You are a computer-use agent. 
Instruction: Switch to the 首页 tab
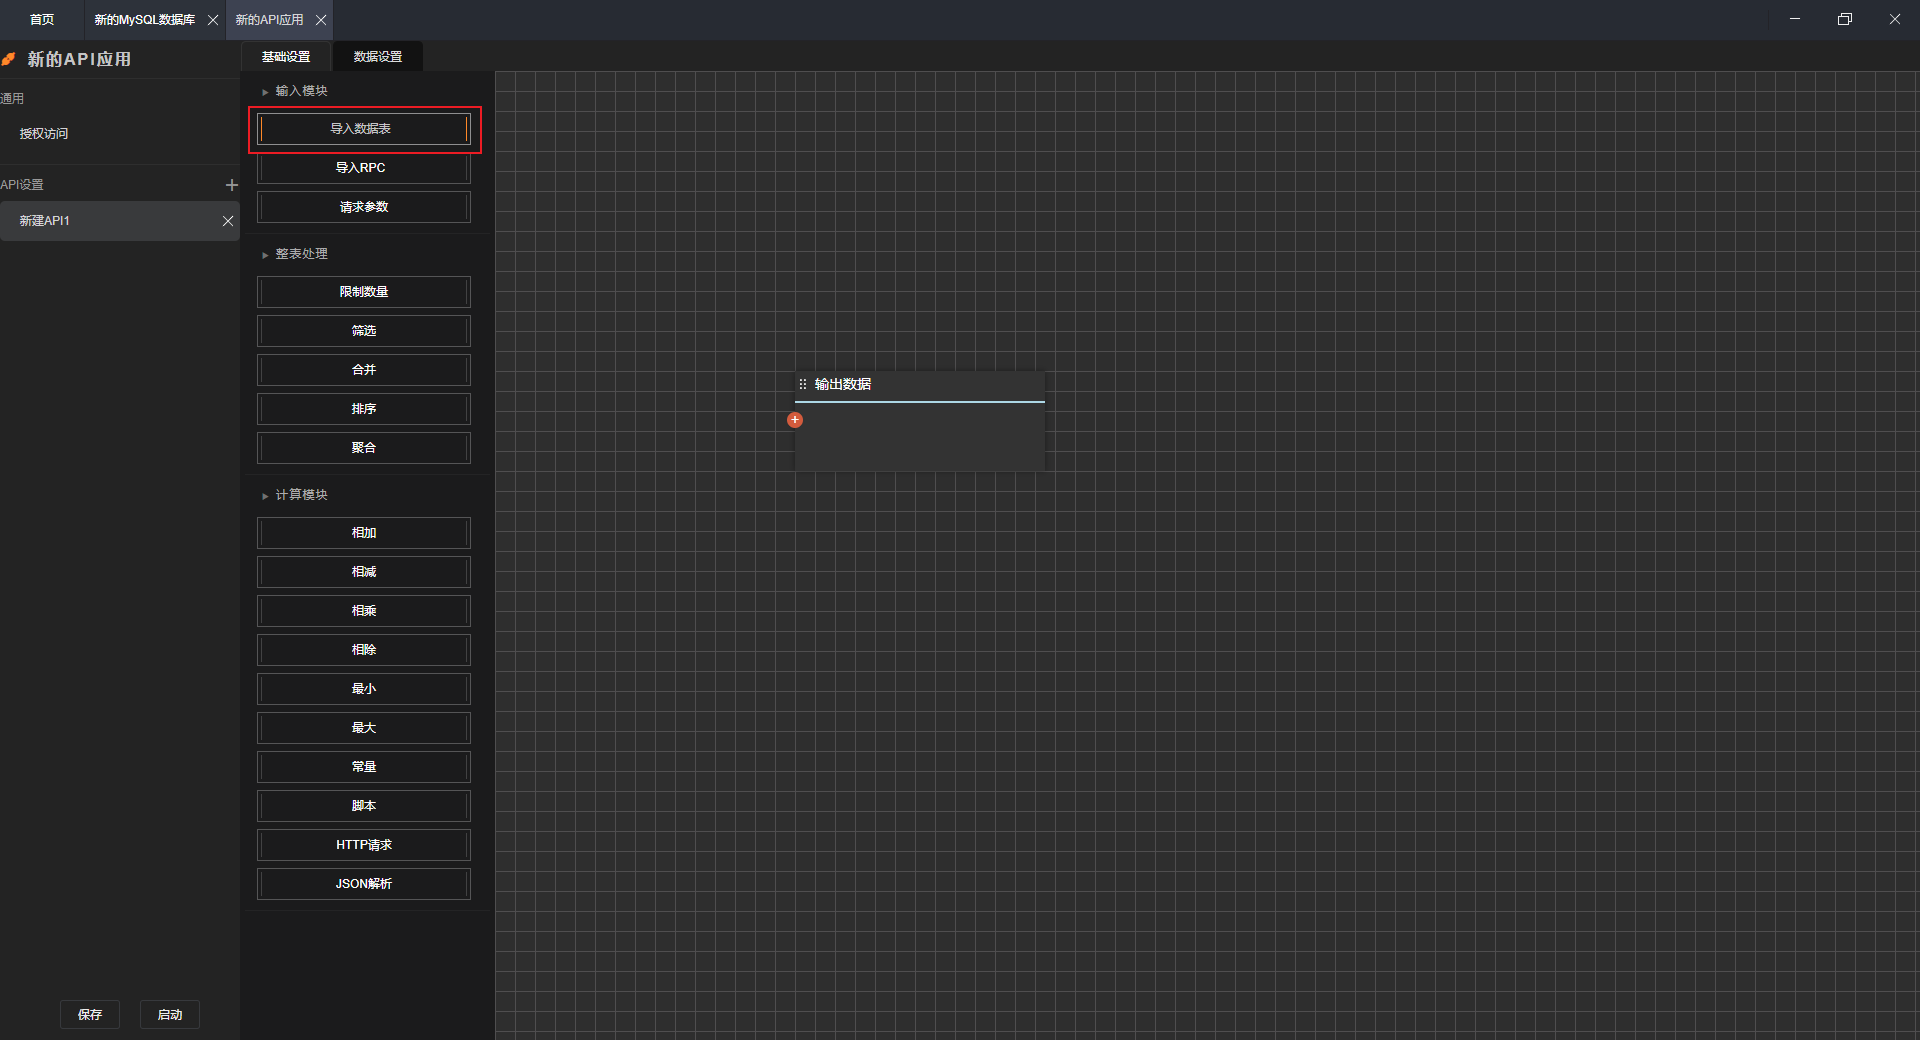tap(42, 20)
